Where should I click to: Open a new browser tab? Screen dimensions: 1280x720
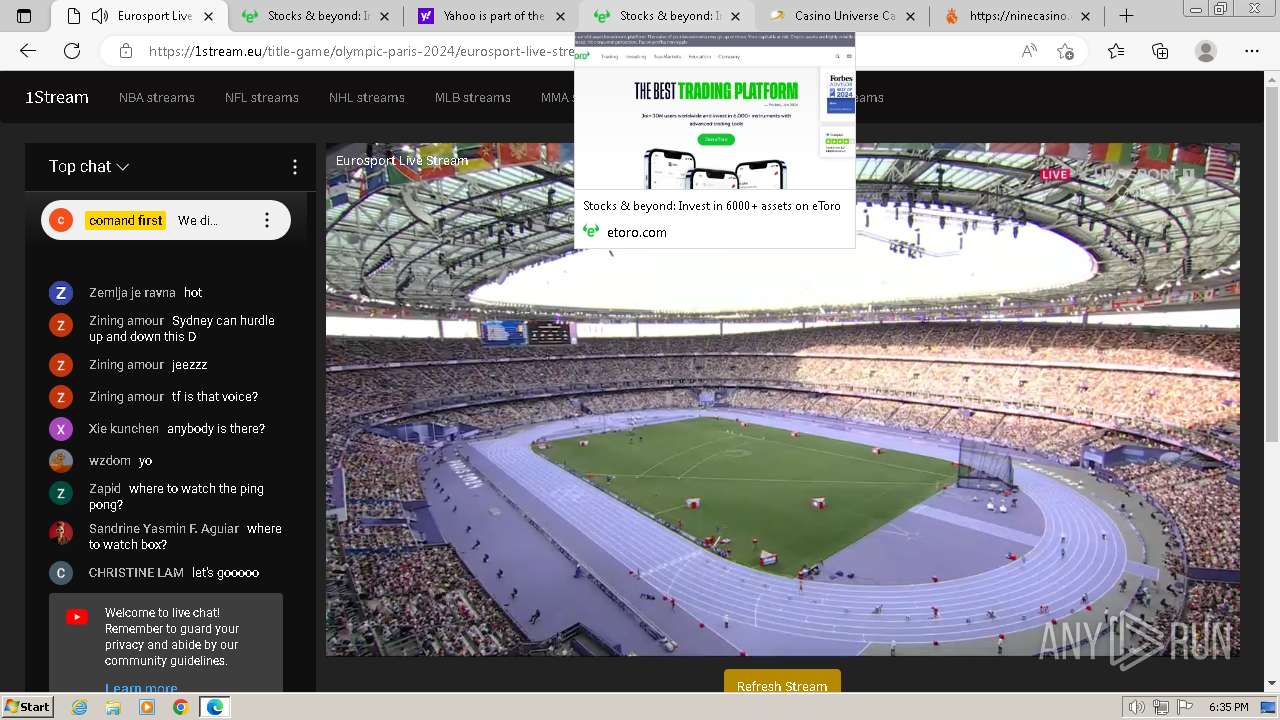click(1126, 16)
